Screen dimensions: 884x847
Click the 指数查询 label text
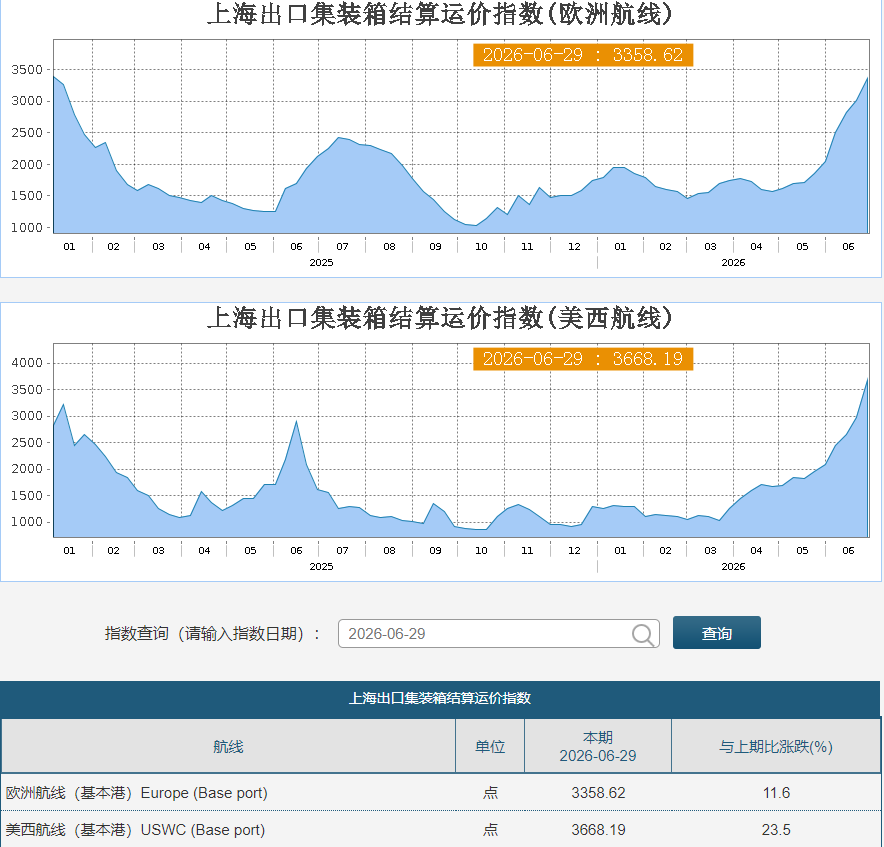[212, 634]
